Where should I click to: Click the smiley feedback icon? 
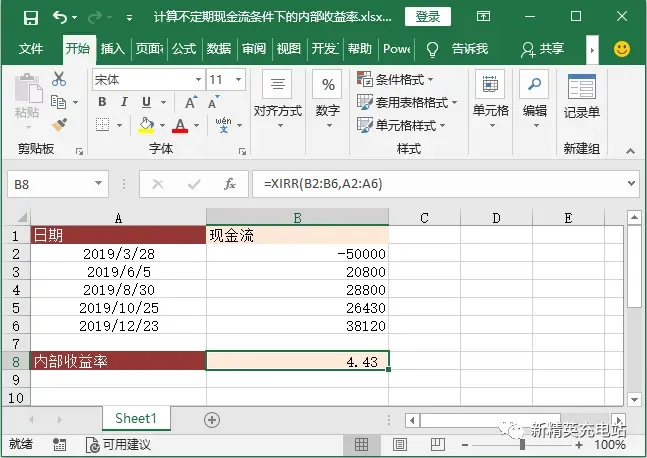pyautogui.click(x=622, y=49)
